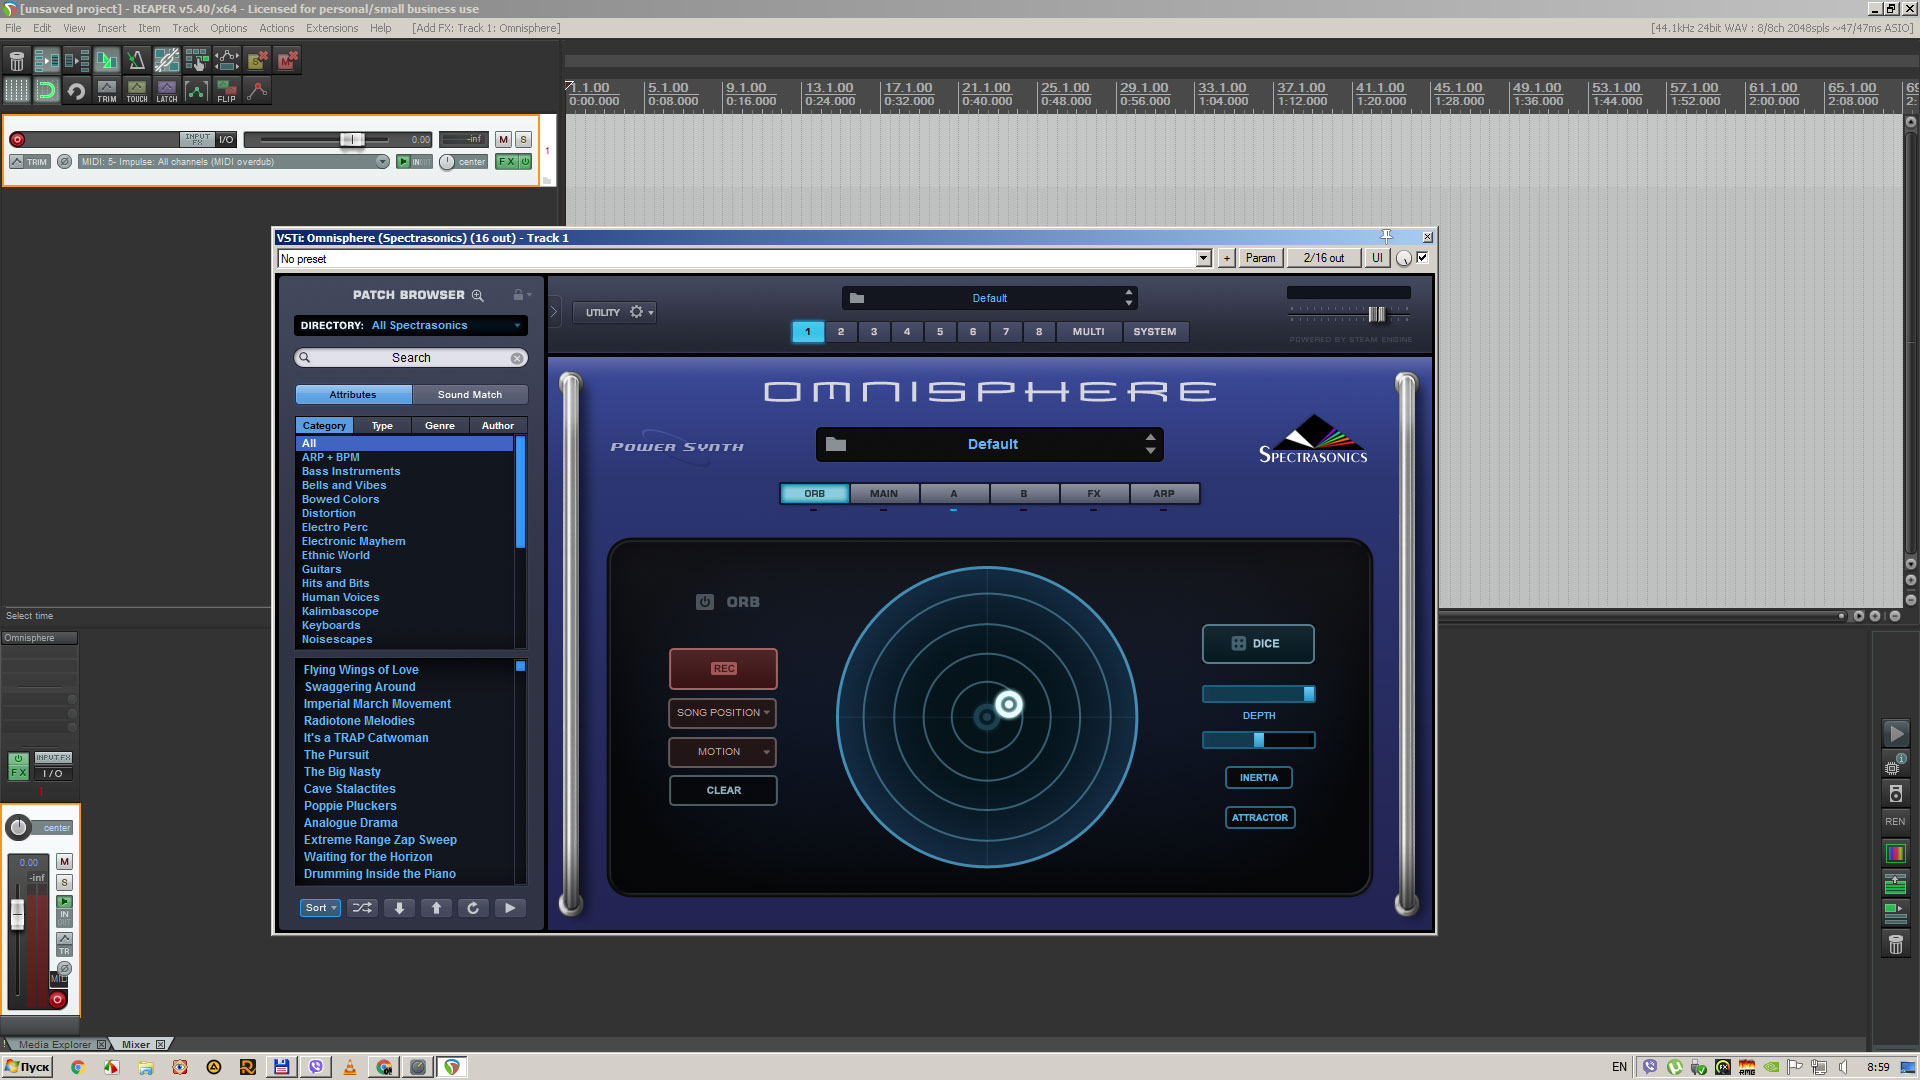Viewport: 1920px width, 1080px height.
Task: Select the MULTI tab in Omnisphere
Action: (x=1088, y=332)
